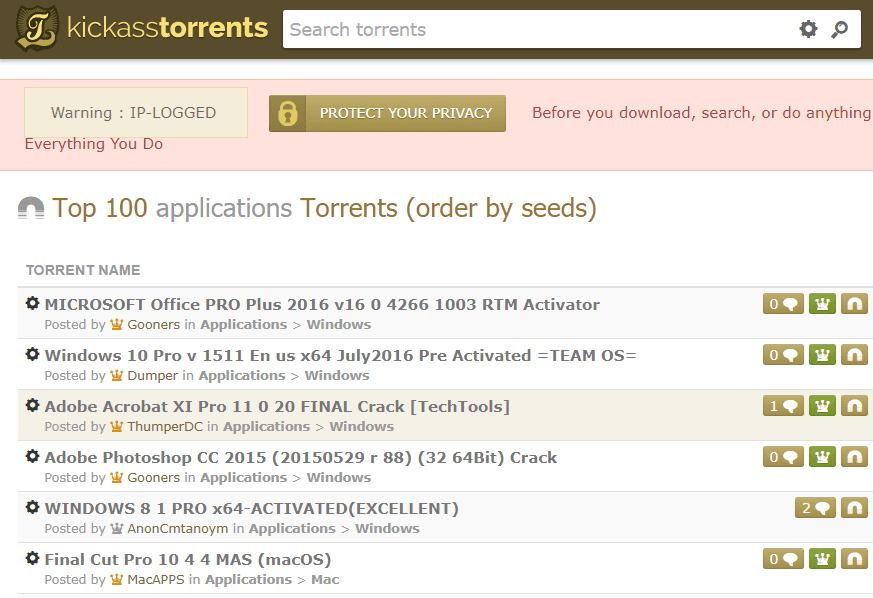Open Mac category link under Final Cut Pro
Image resolution: width=873 pixels, height=598 pixels.
(x=325, y=580)
